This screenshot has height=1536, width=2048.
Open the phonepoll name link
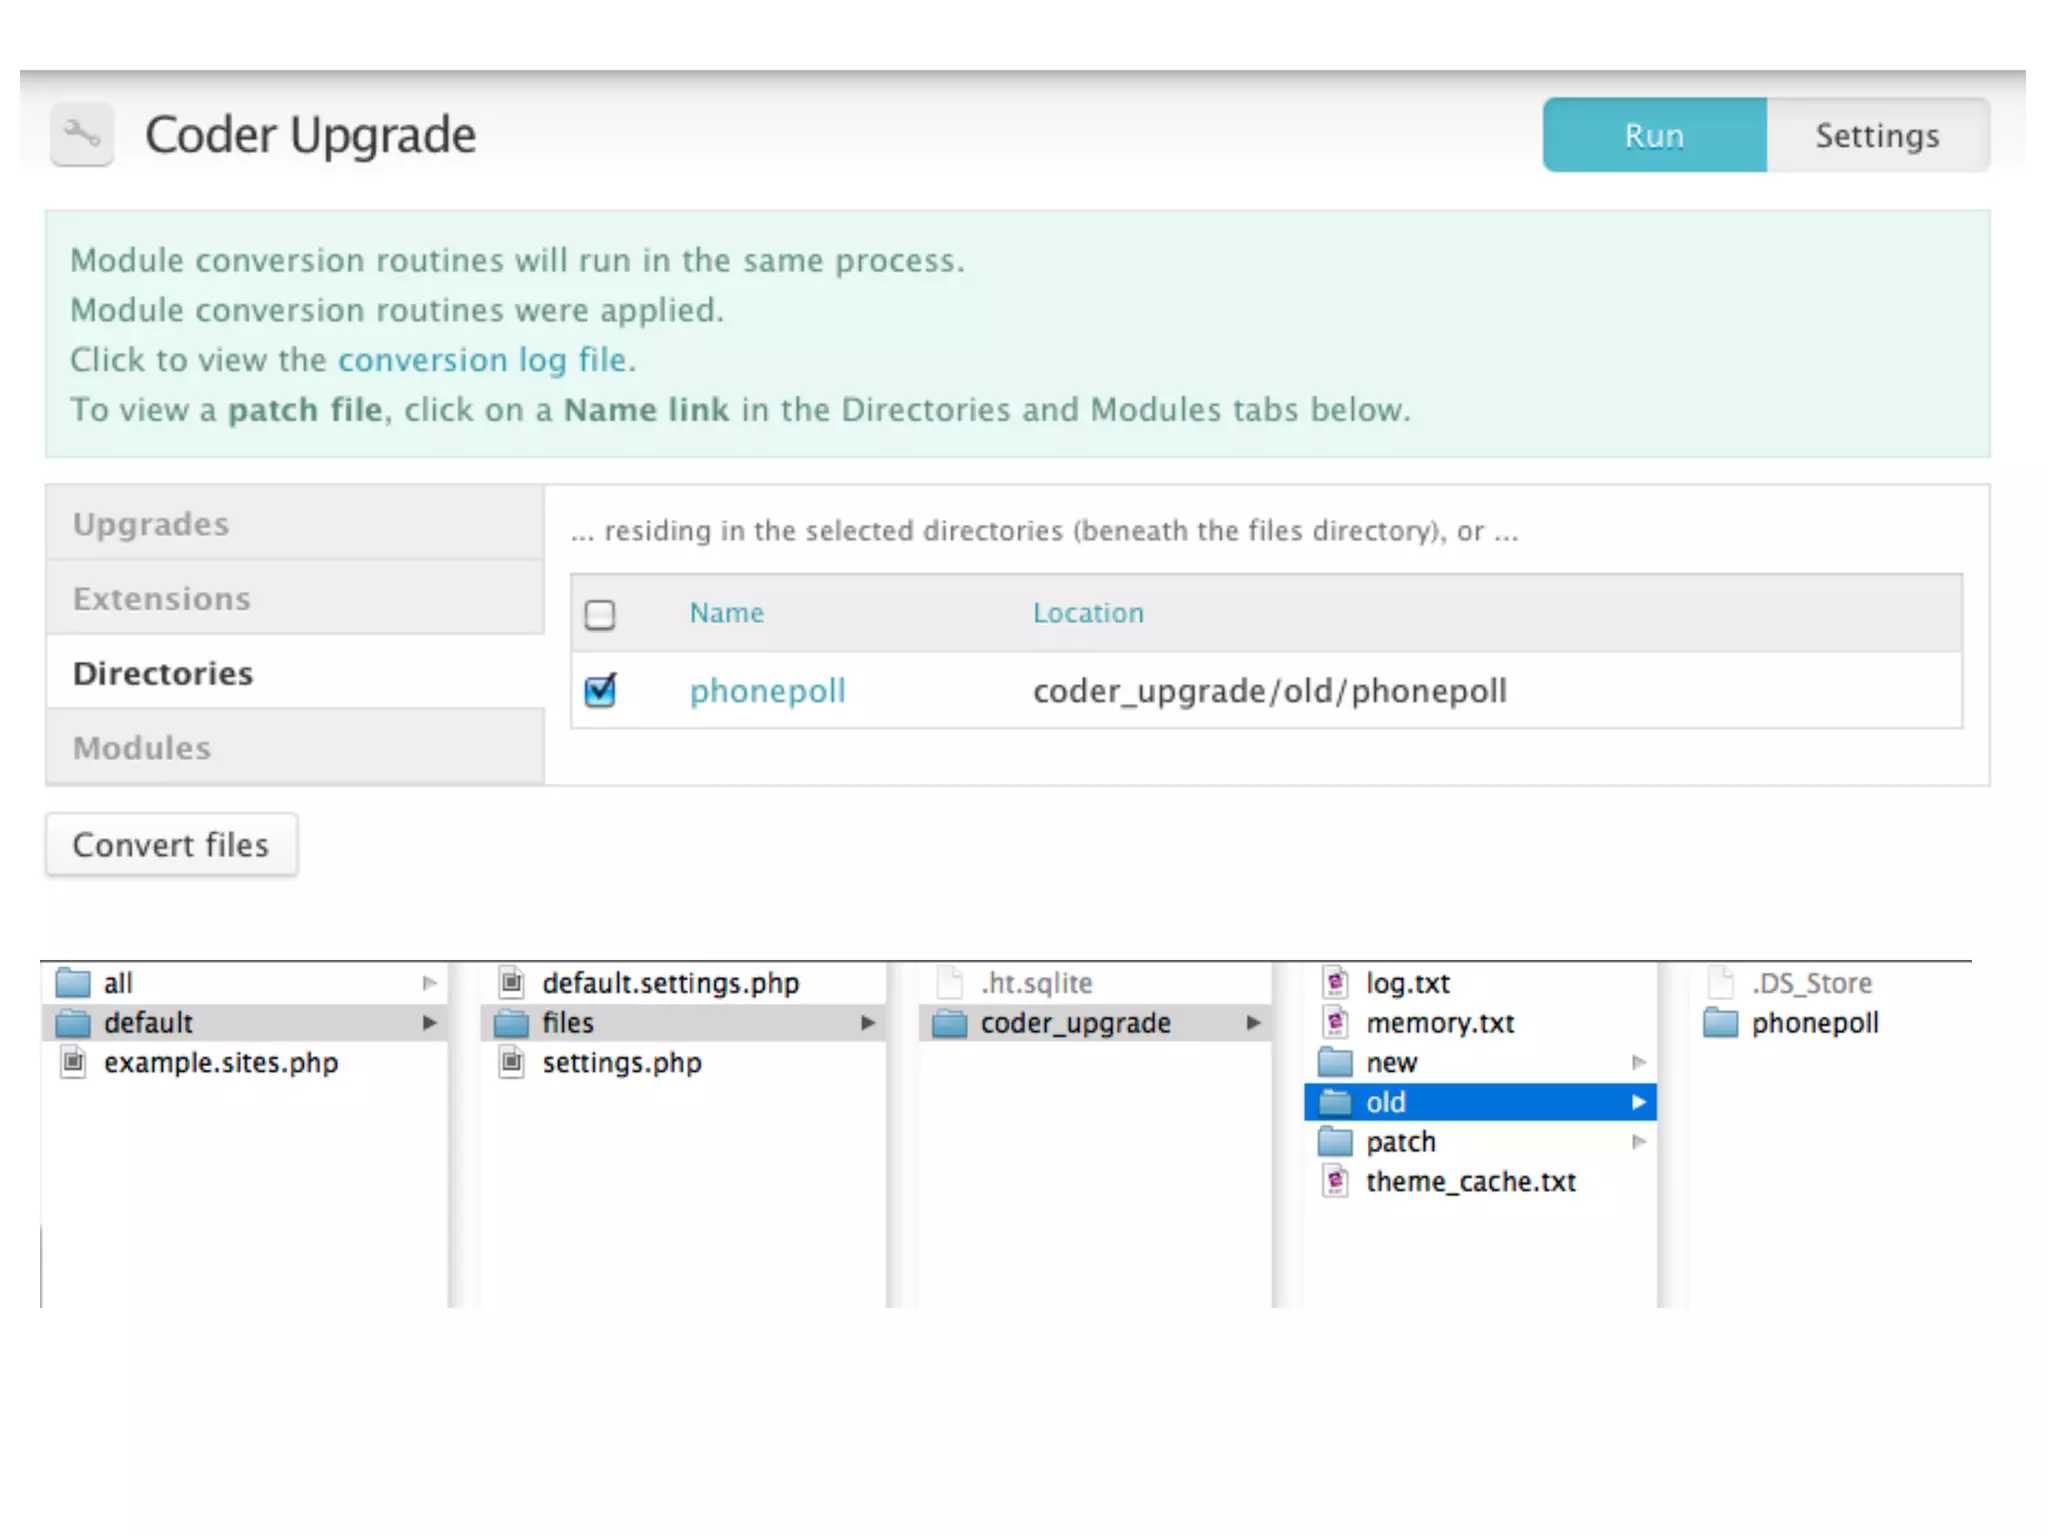tap(767, 691)
